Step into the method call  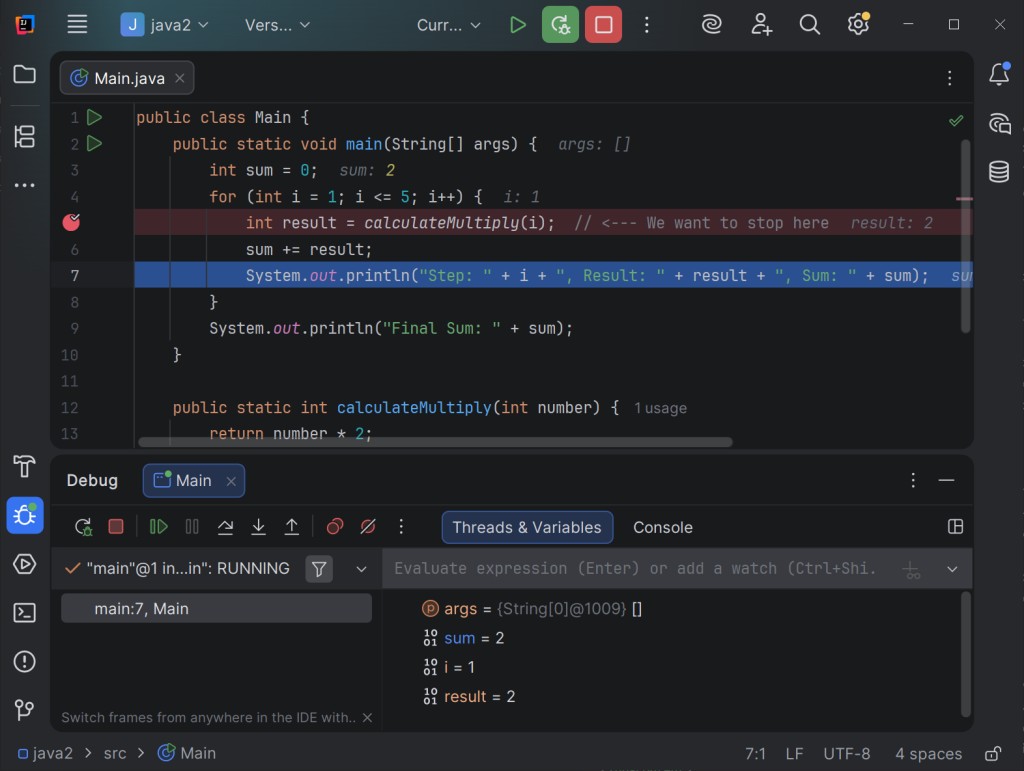(259, 527)
